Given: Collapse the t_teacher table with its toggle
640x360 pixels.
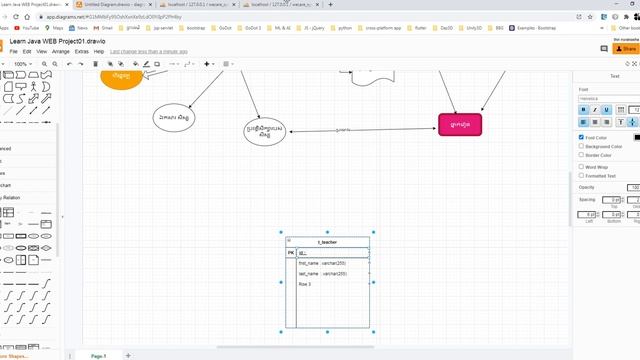Looking at the screenshot, I should pos(289,241).
